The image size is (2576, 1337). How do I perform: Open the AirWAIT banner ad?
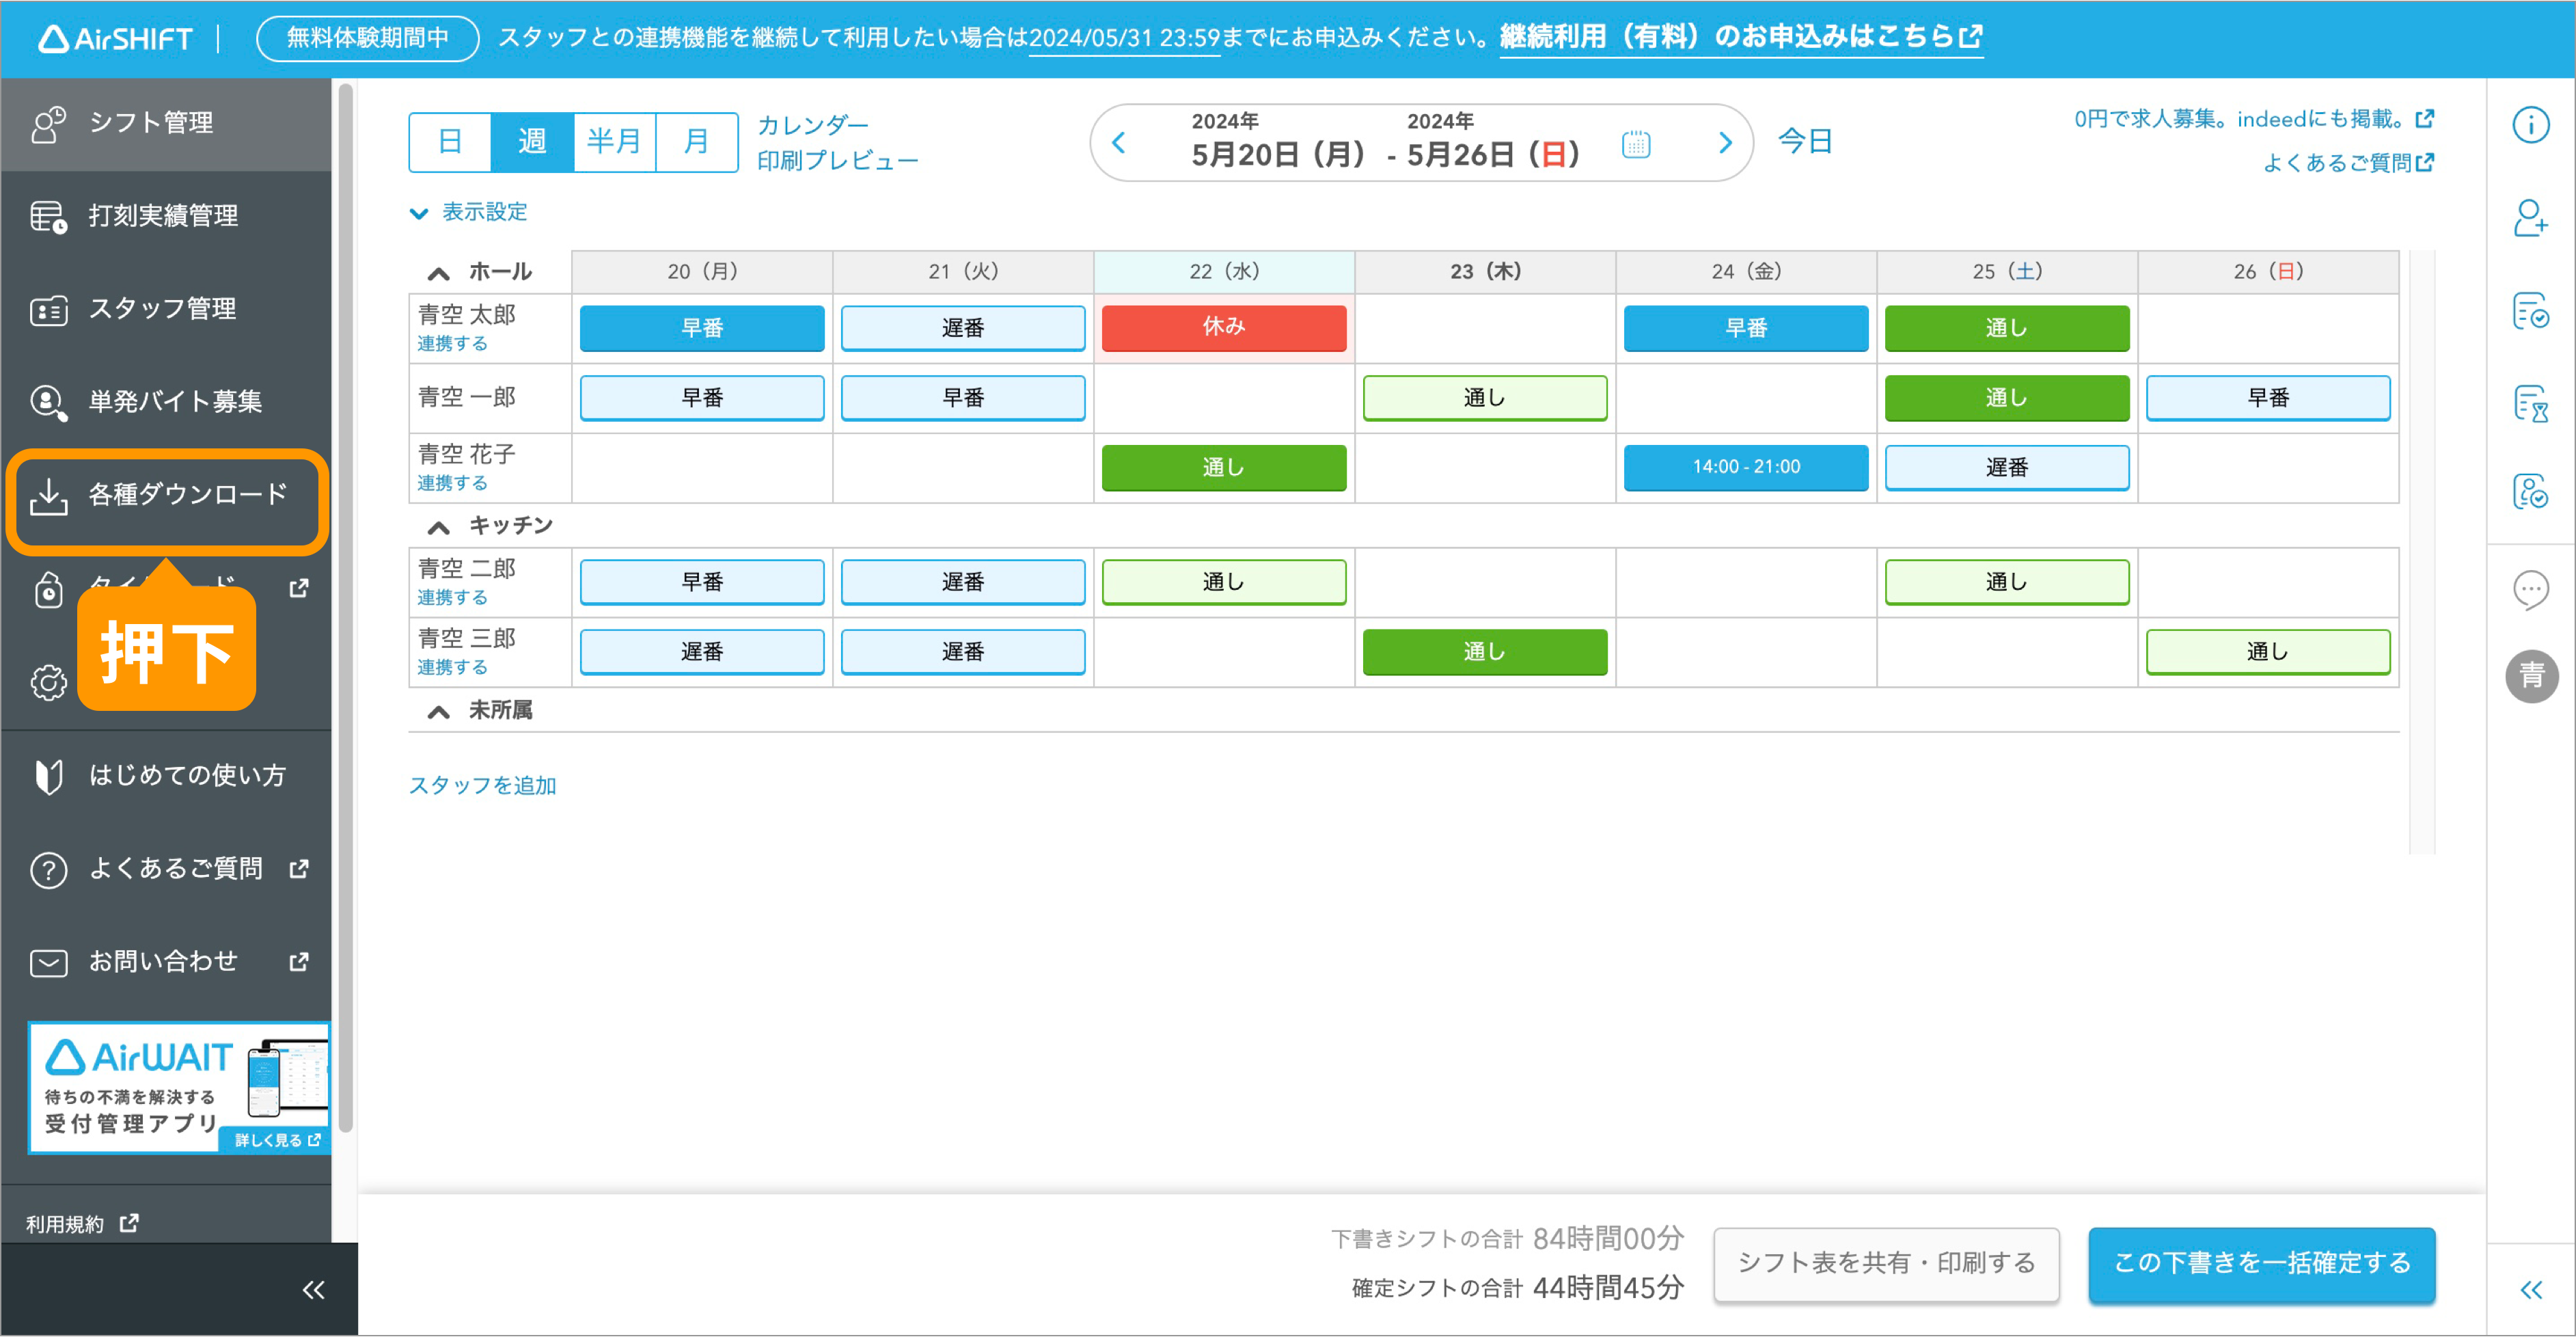[x=179, y=1088]
